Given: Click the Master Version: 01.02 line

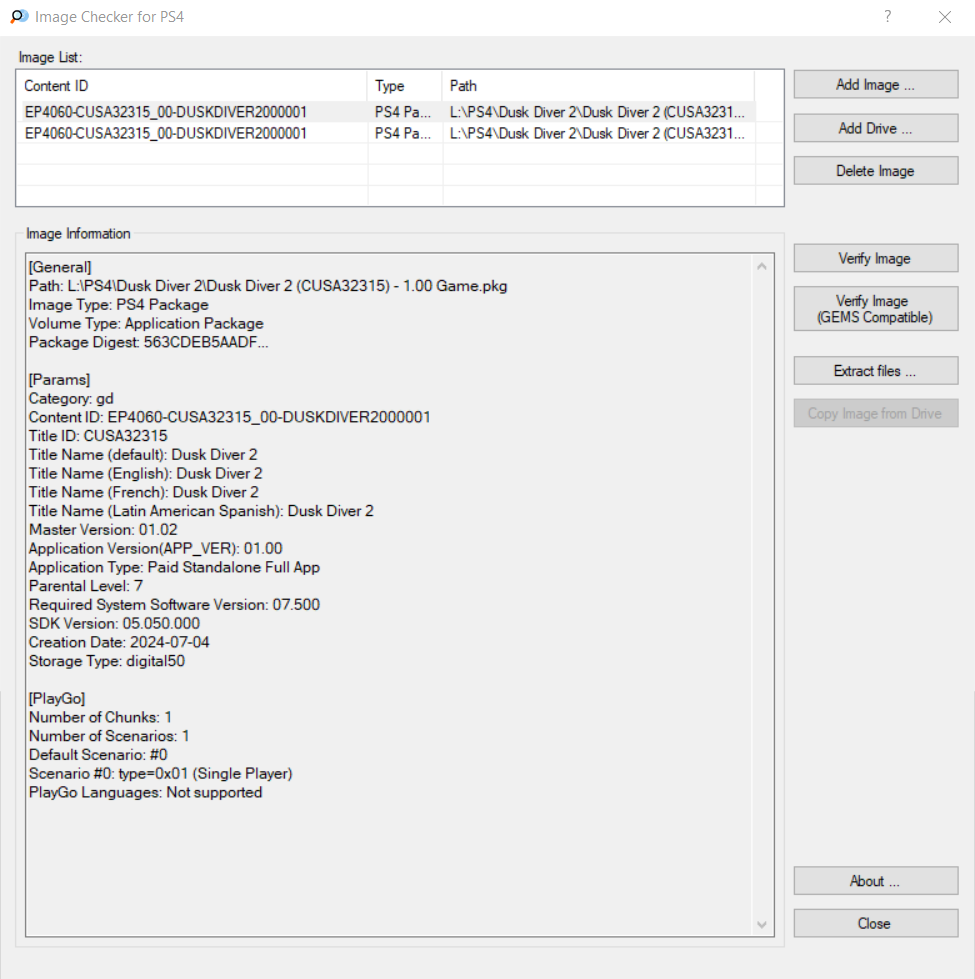Looking at the screenshot, I should point(103,529).
